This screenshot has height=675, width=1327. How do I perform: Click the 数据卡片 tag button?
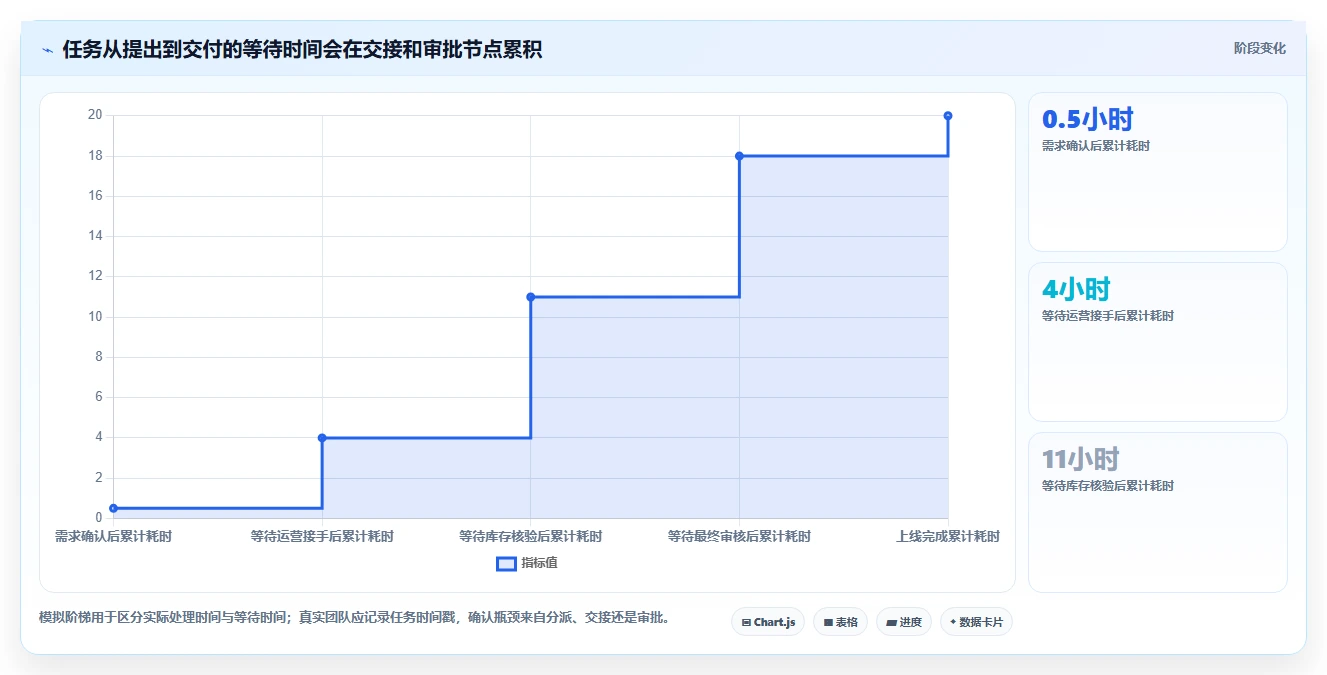976,622
